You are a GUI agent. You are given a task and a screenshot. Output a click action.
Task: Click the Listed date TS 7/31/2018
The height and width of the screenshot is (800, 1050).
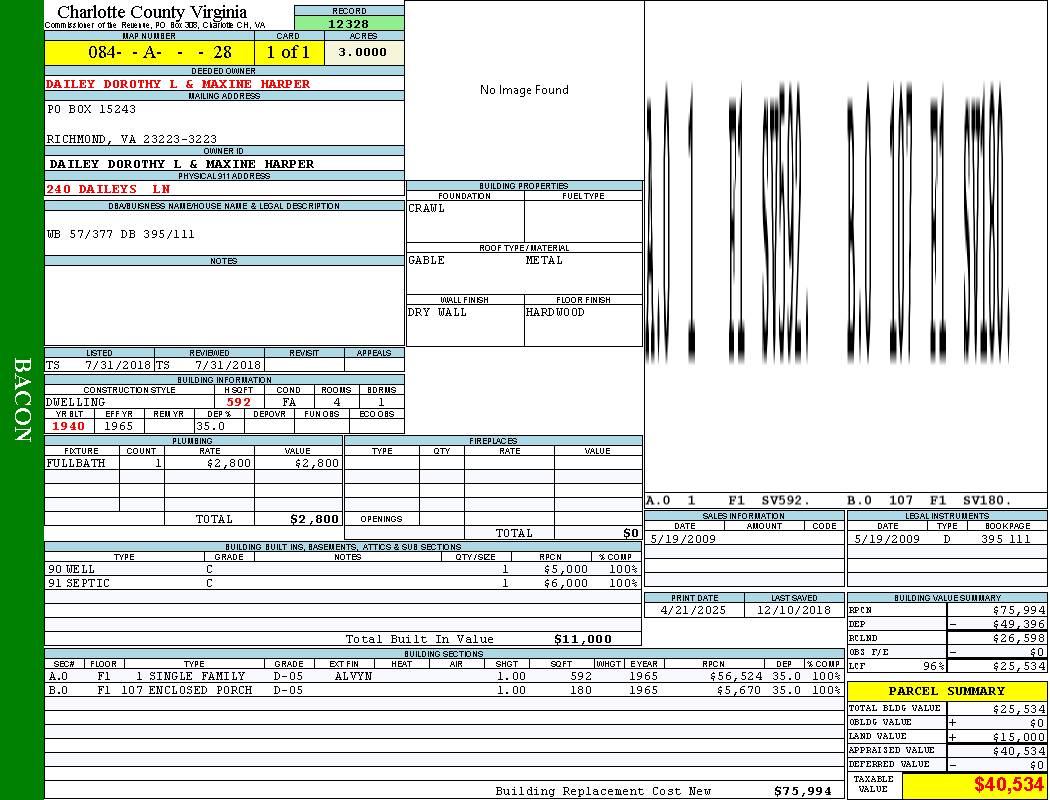point(99,365)
